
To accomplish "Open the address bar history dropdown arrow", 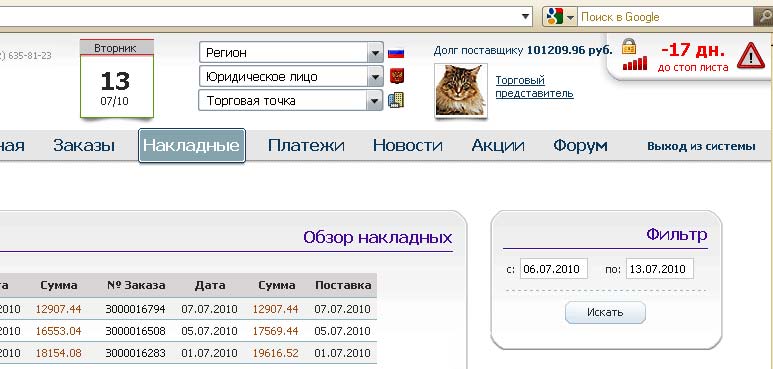I will pos(526,17).
